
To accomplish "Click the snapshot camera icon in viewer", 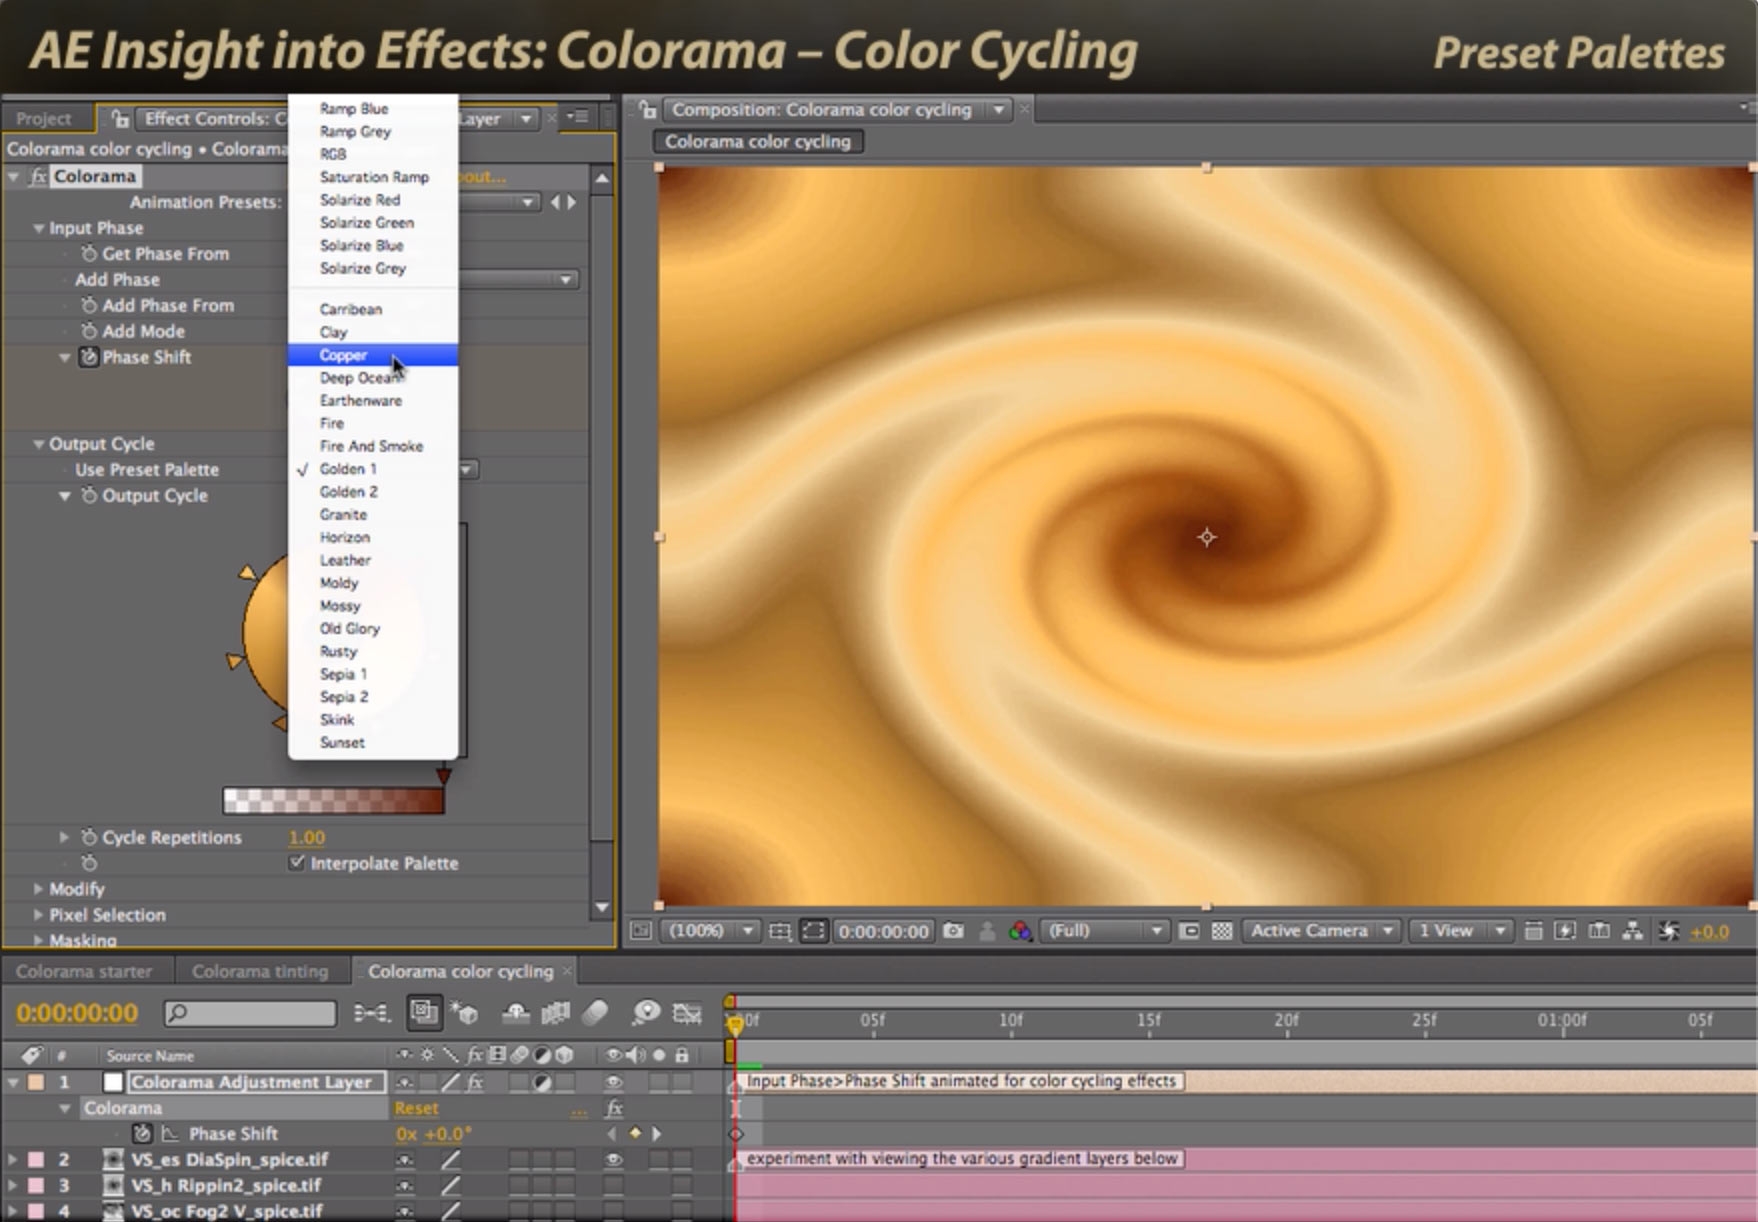I will click(953, 931).
